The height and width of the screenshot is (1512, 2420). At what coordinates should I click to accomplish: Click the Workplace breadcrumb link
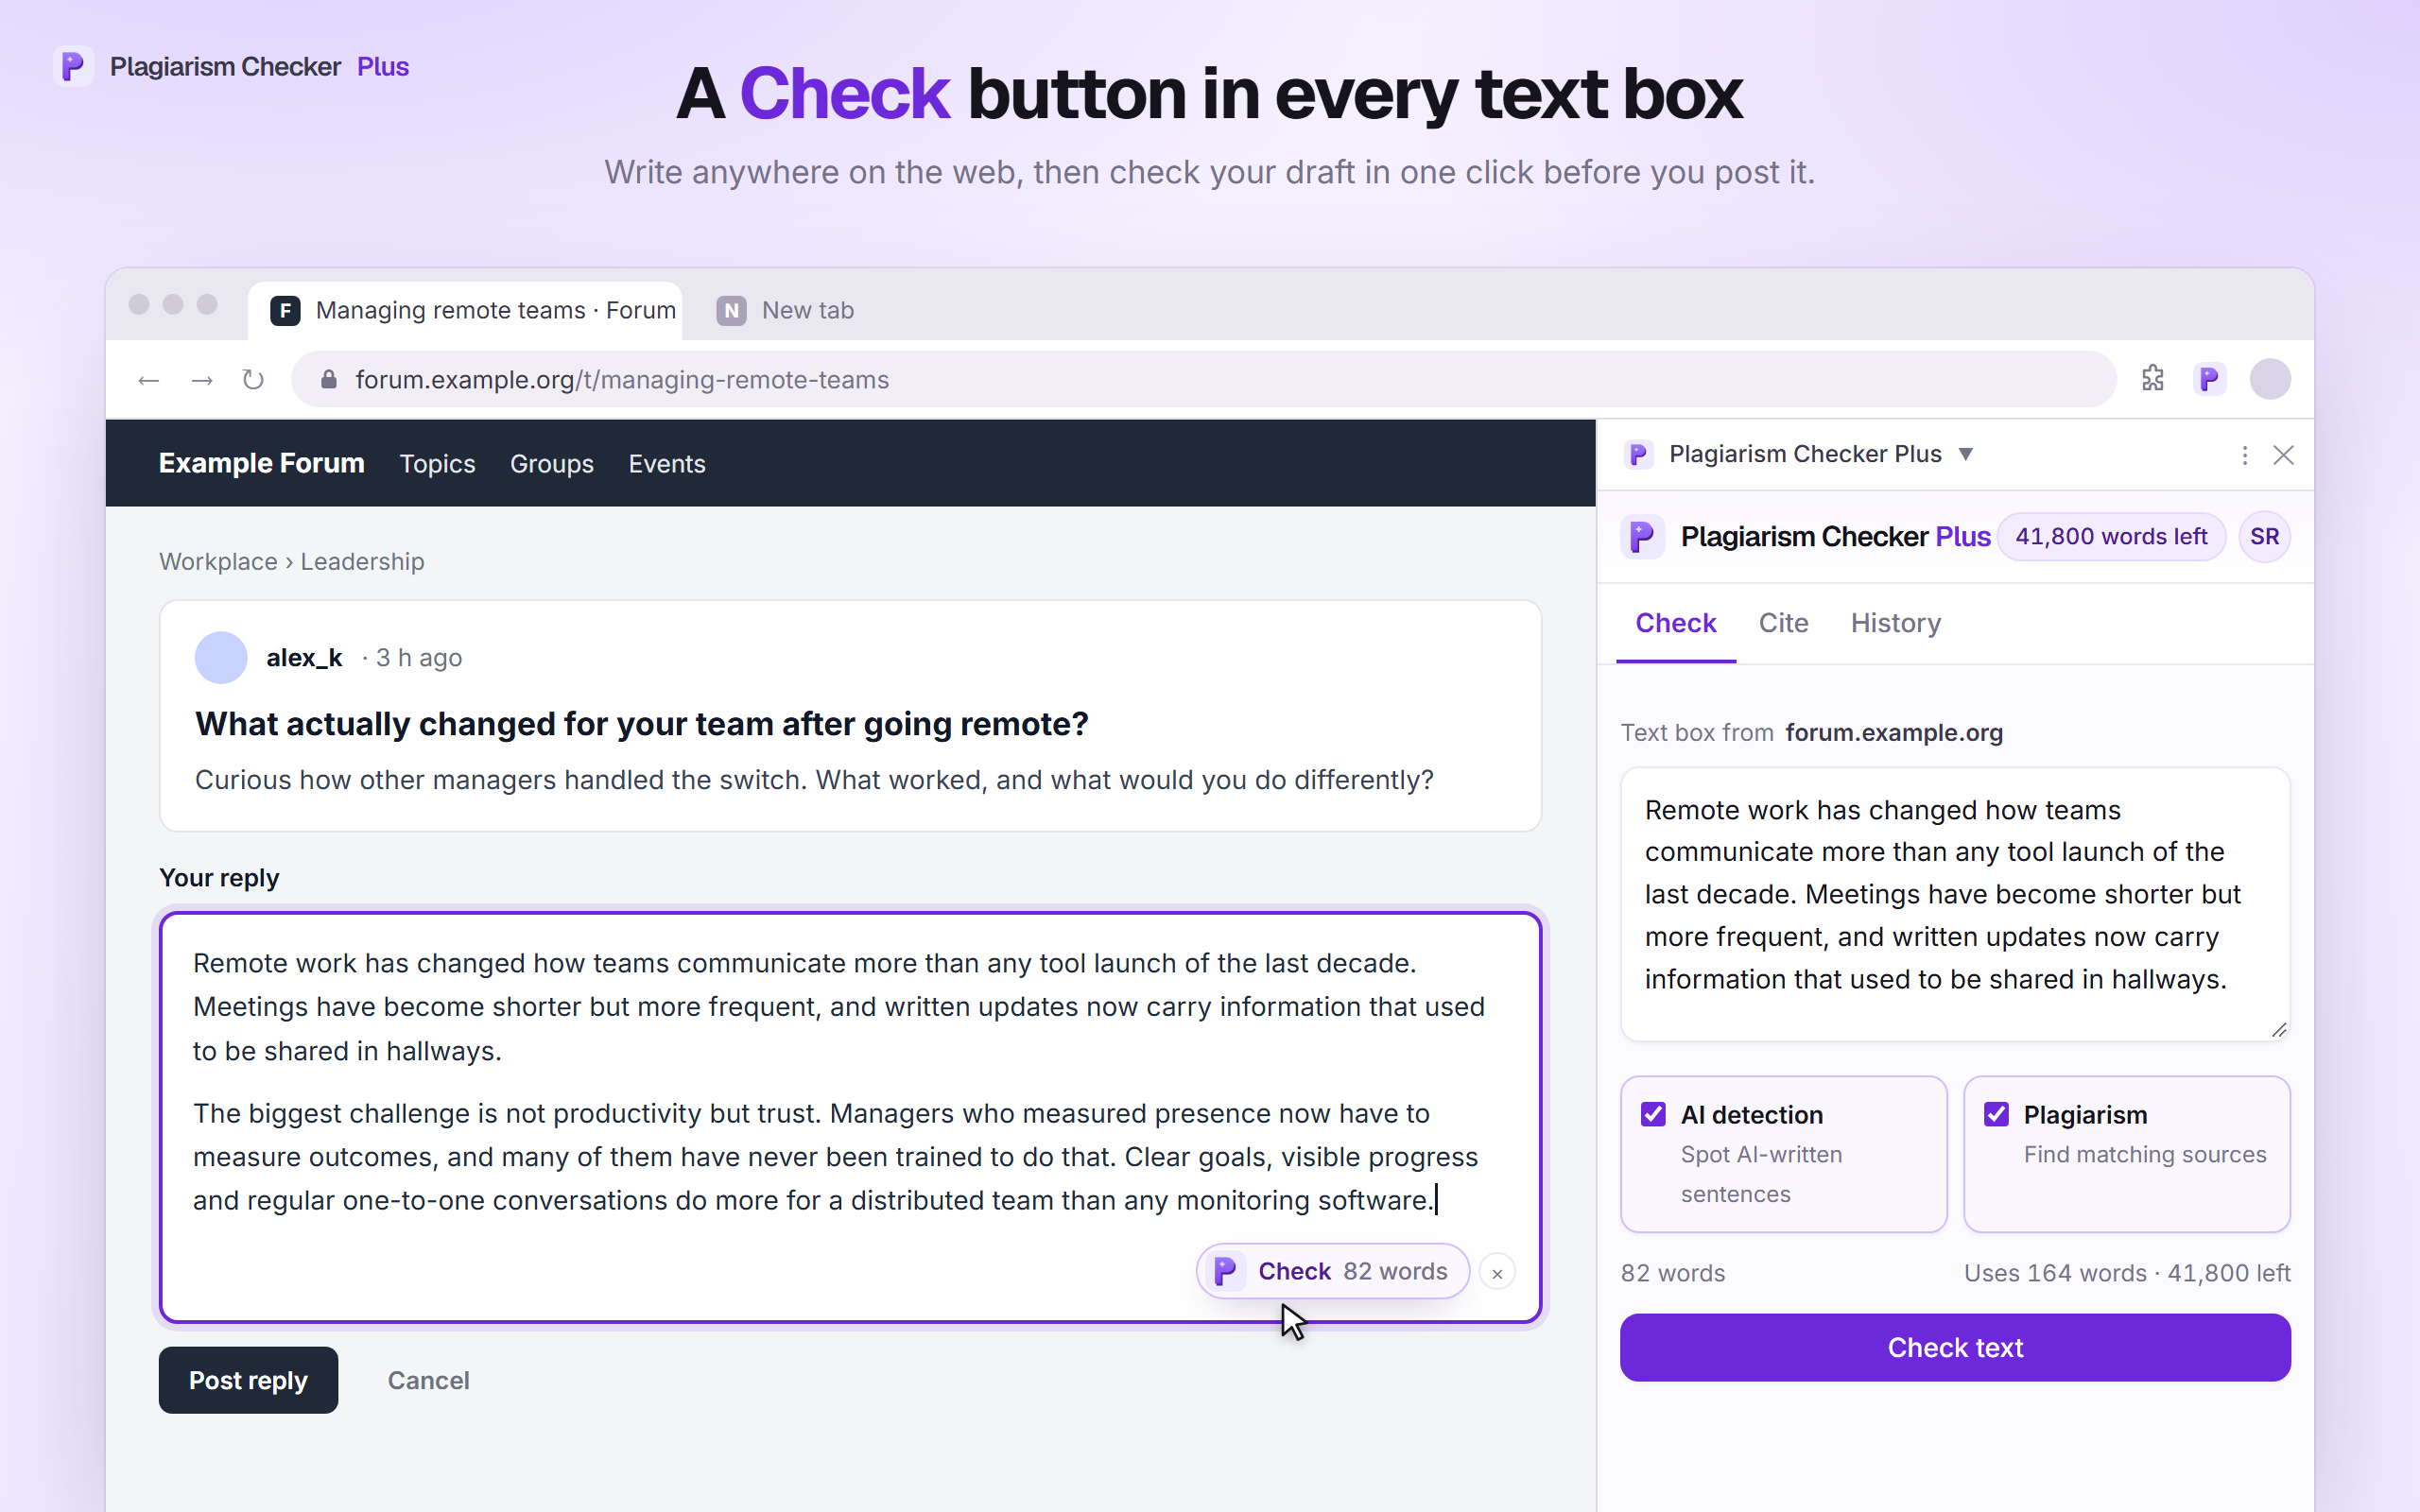click(218, 562)
